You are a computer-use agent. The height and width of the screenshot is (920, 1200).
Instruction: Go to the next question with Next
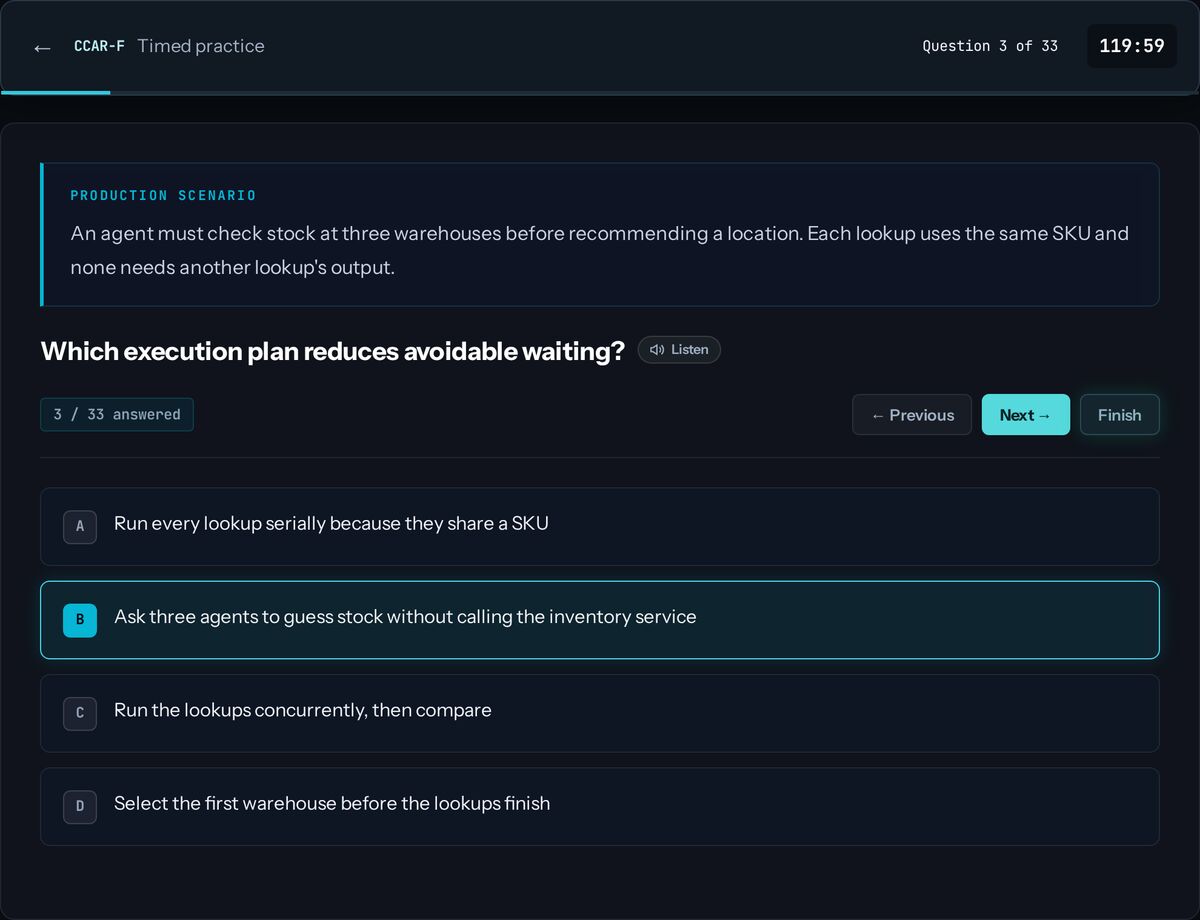click(x=1026, y=415)
